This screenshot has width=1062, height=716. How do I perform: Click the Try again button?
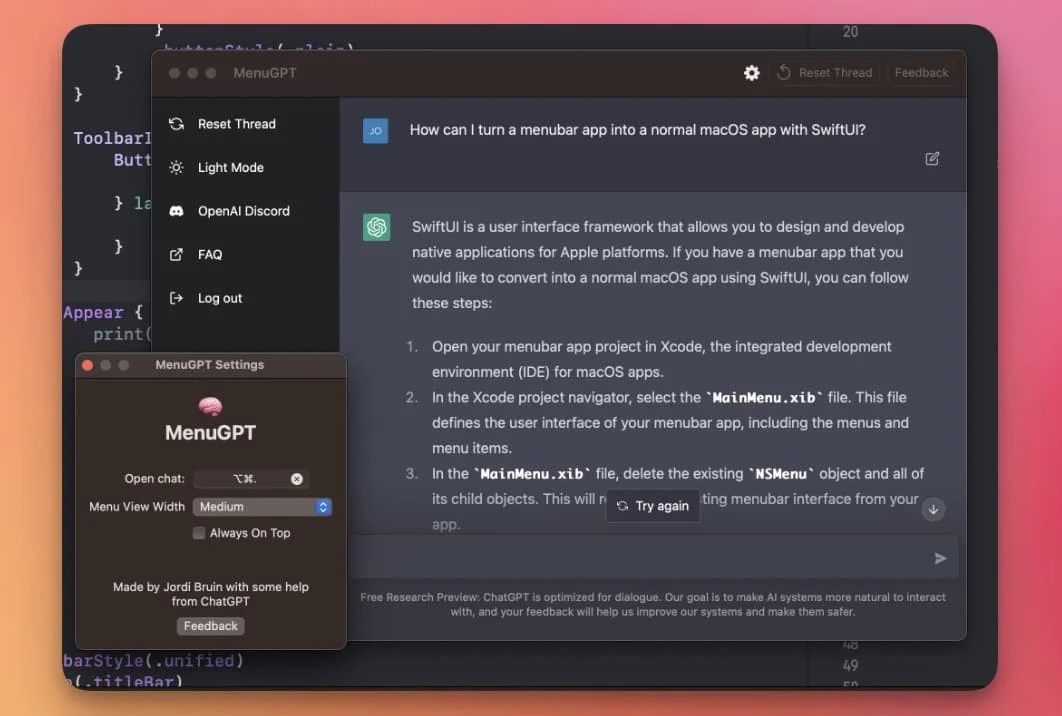click(652, 506)
